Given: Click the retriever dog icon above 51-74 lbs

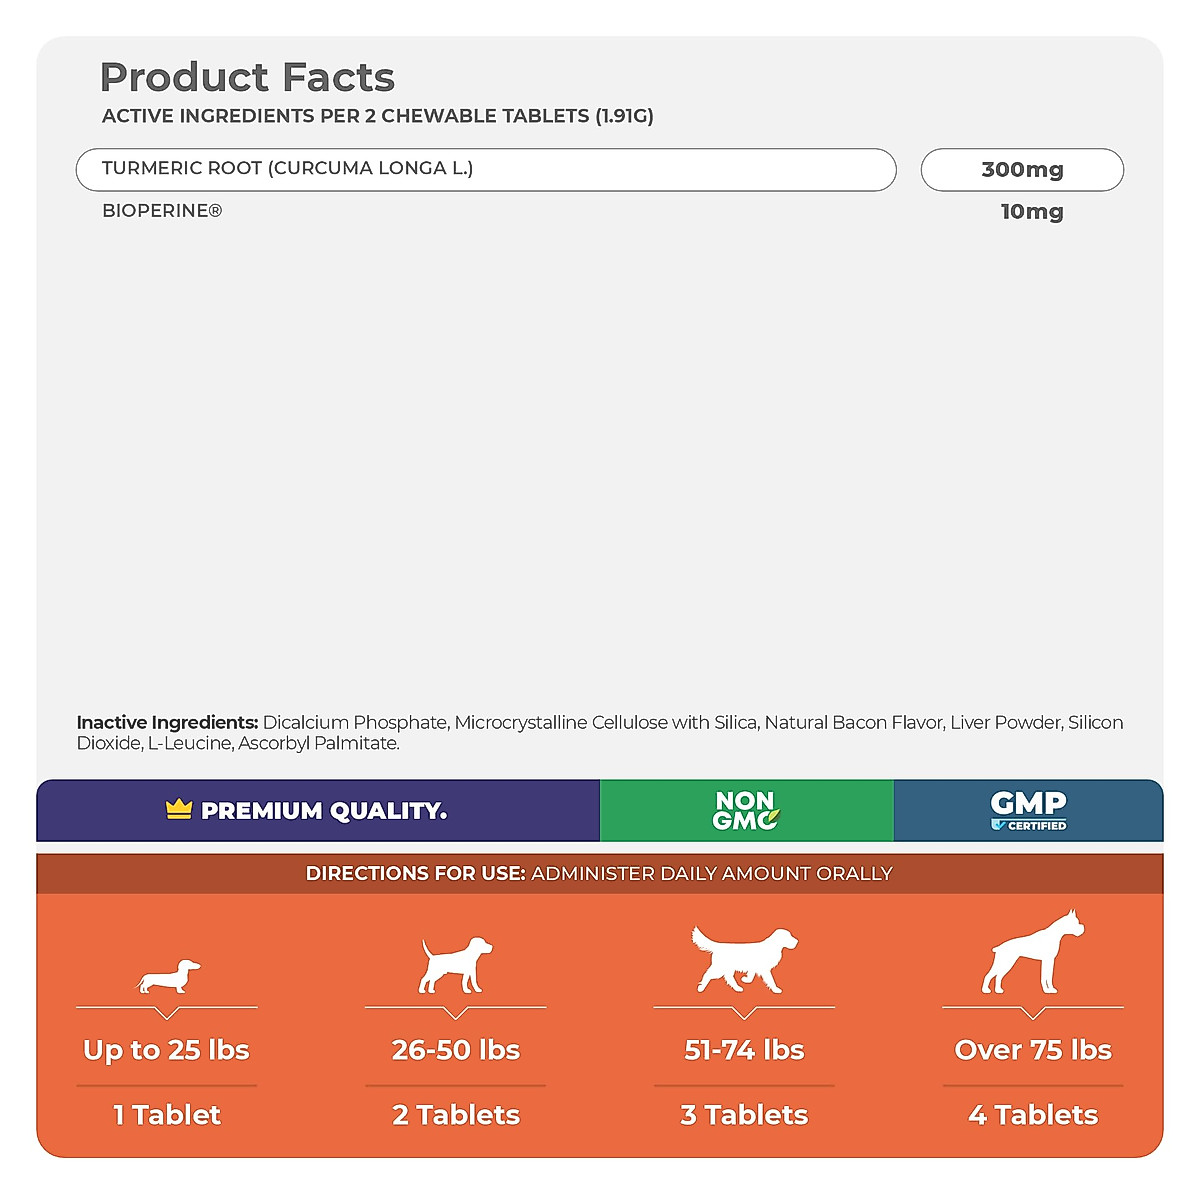Looking at the screenshot, I should [x=745, y=958].
